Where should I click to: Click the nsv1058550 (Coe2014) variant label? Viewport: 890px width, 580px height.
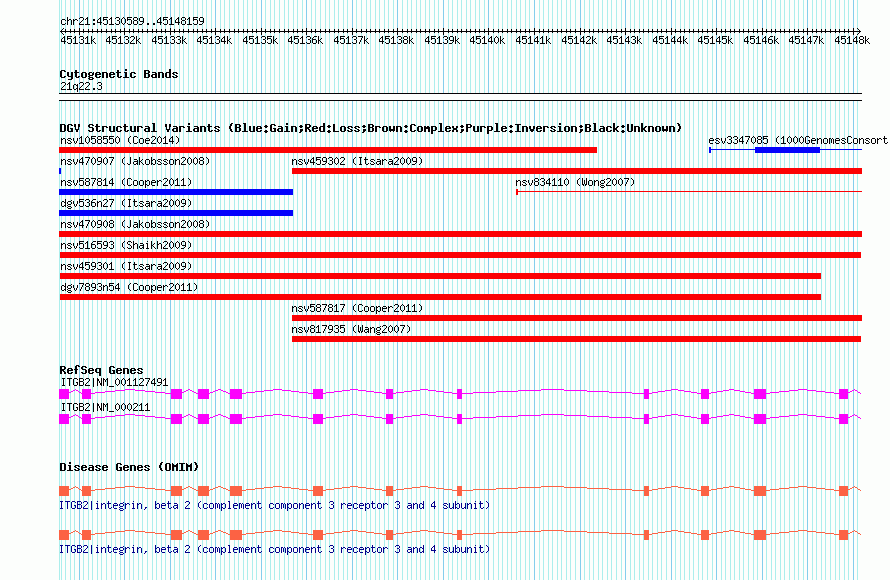pos(120,140)
